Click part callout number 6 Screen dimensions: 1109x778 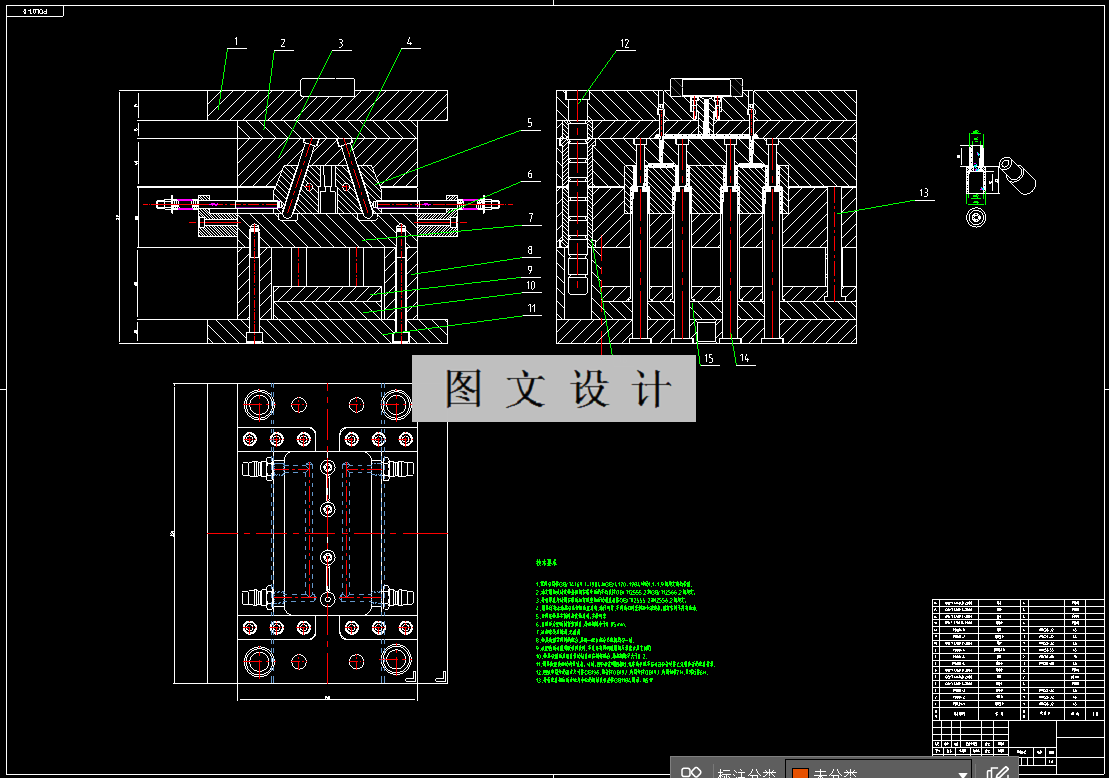[x=530, y=175]
